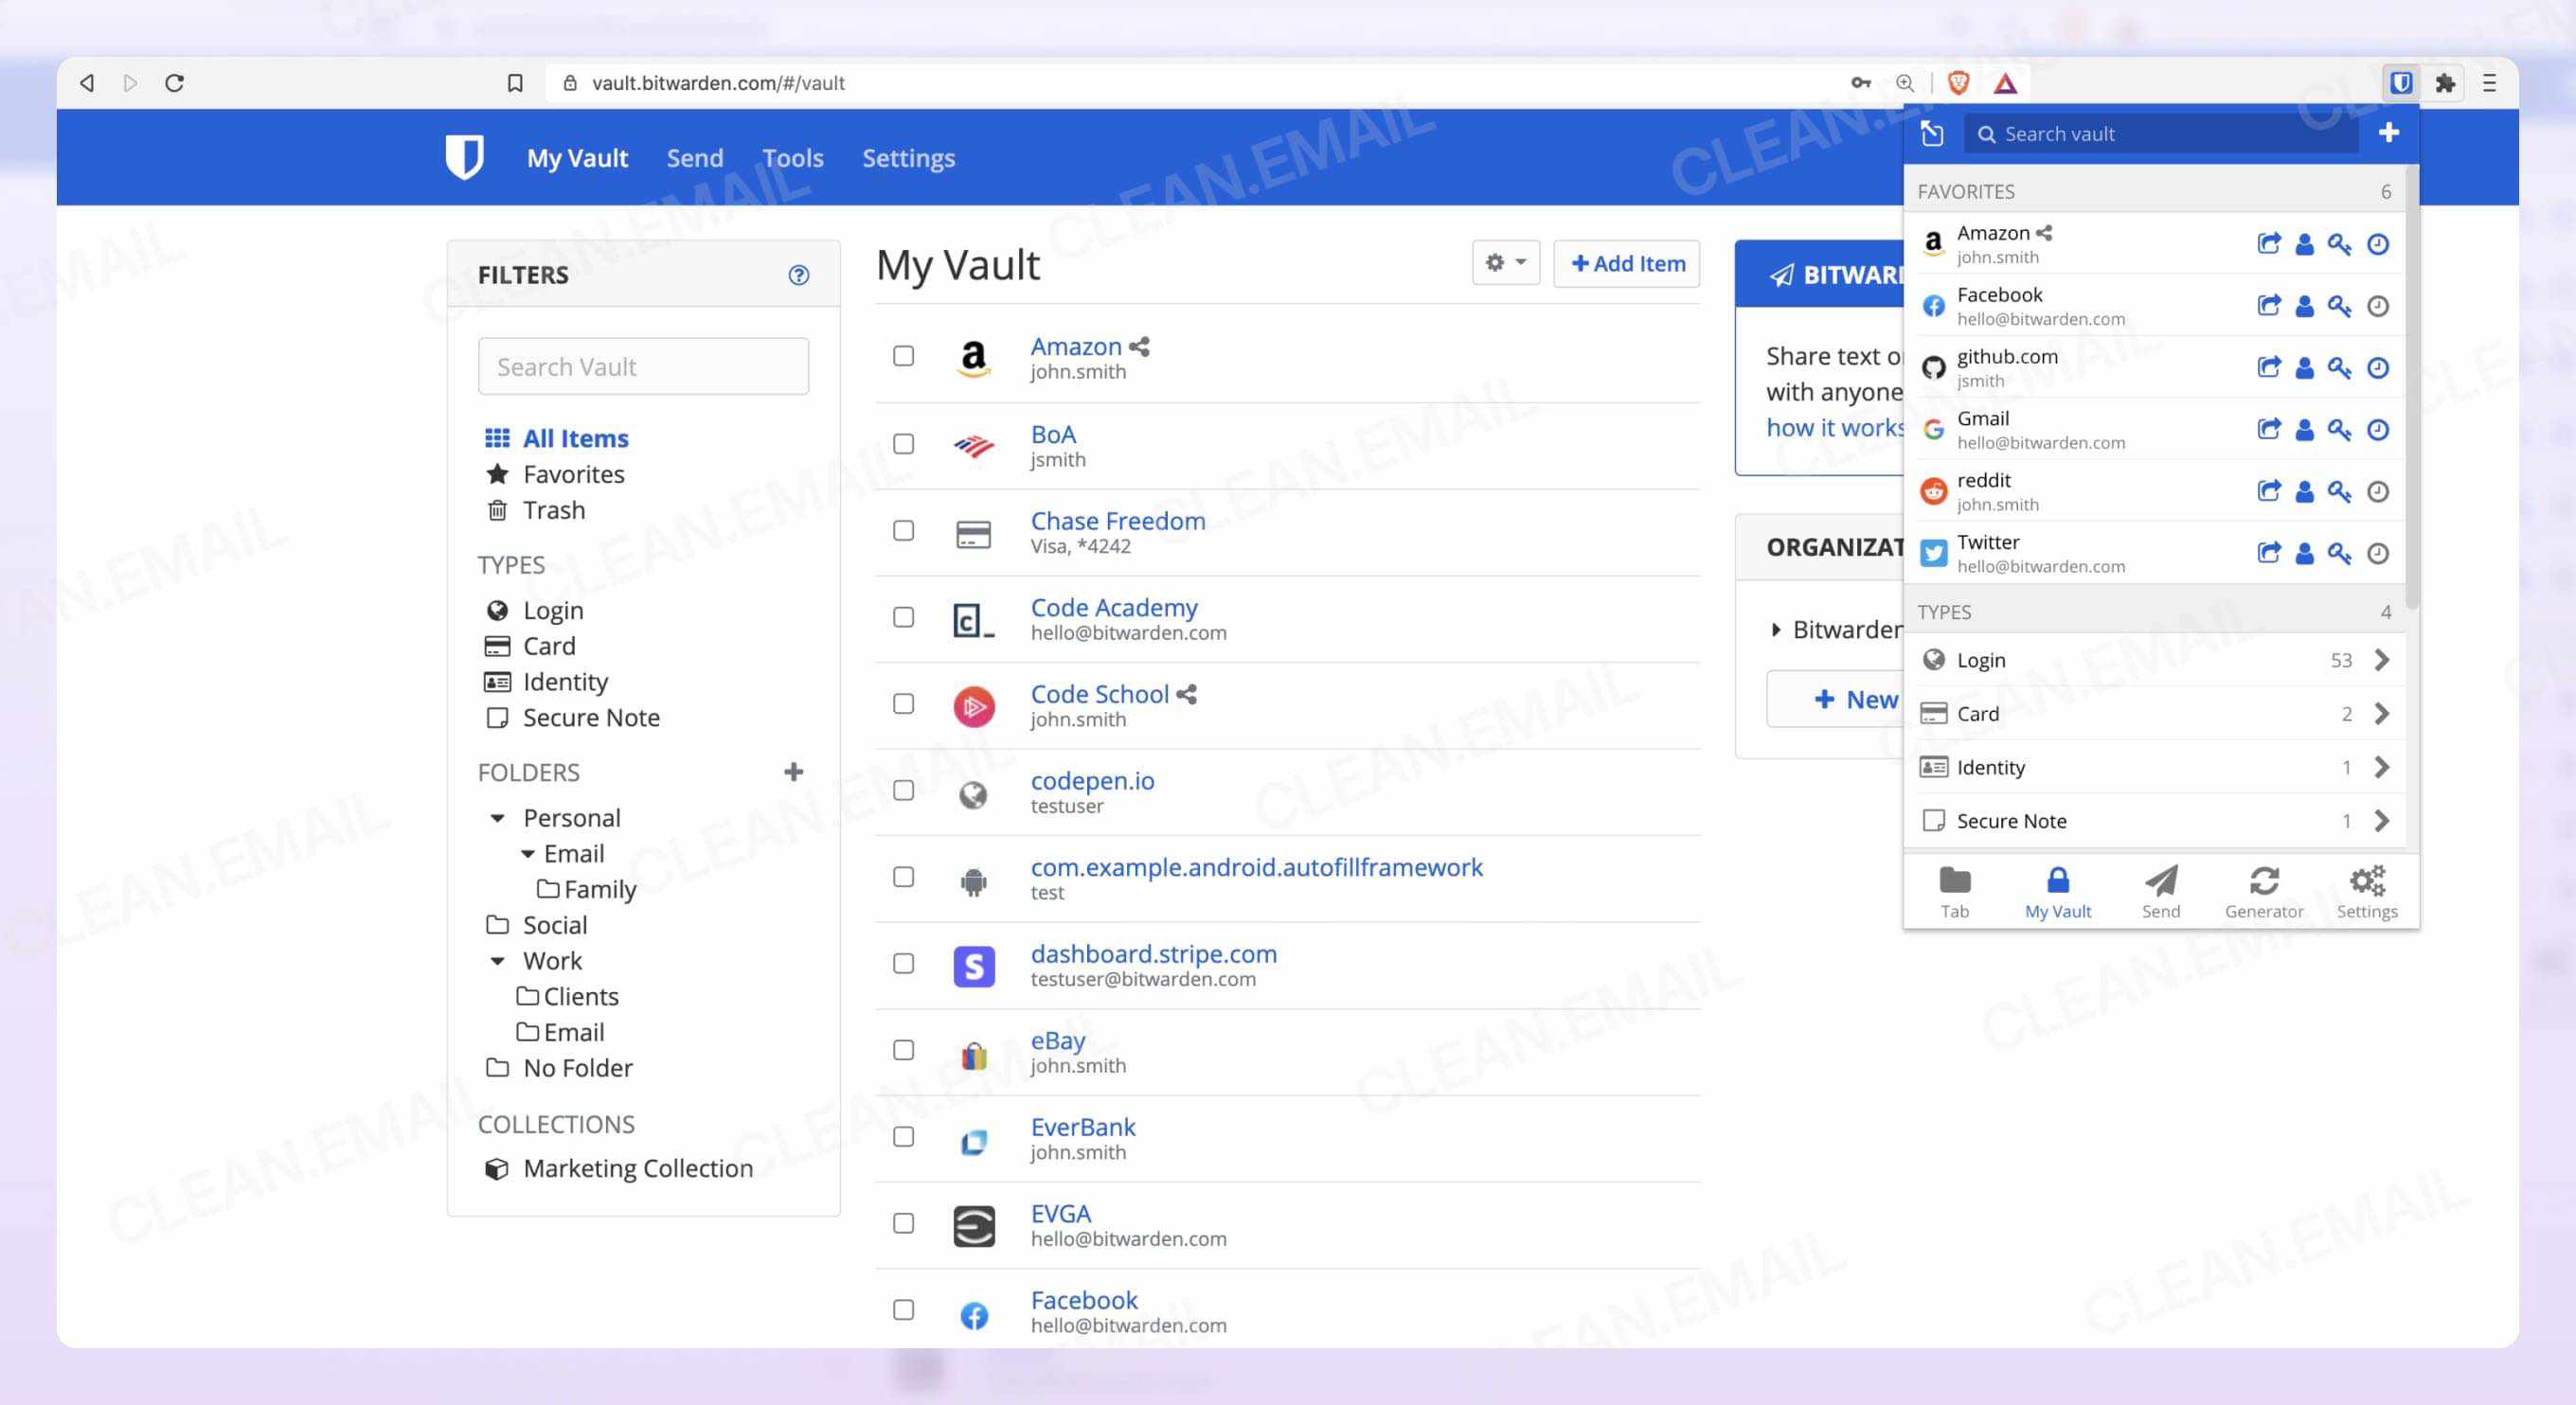Copy the Facebook username in the popup
The width and height of the screenshot is (2576, 1405).
coord(2304,306)
